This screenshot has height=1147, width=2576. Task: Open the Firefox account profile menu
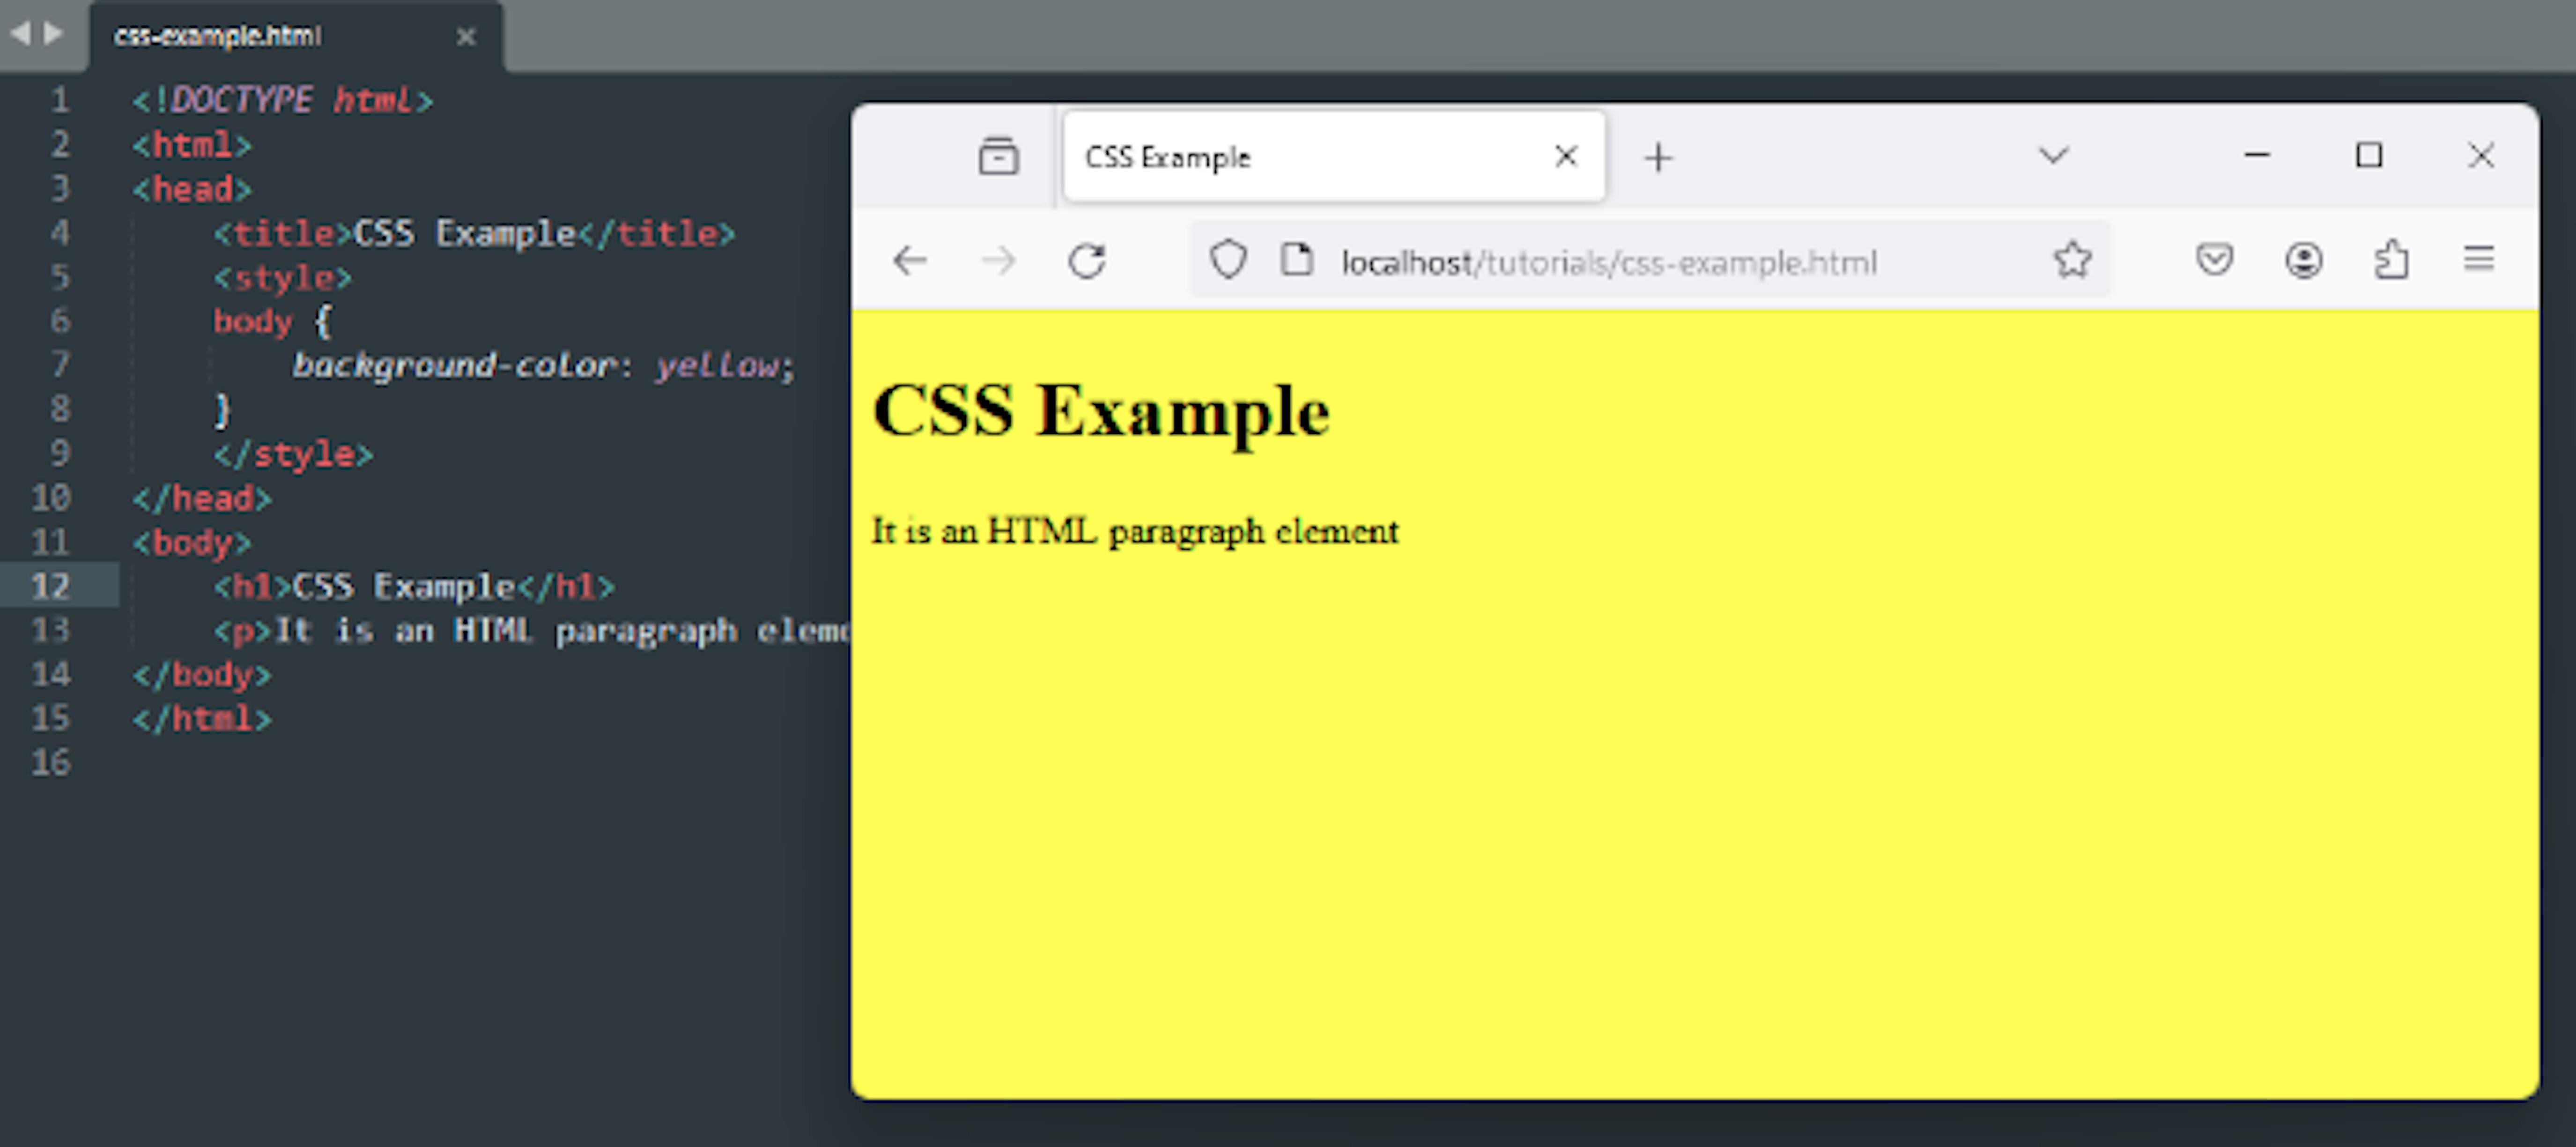[x=2303, y=259]
